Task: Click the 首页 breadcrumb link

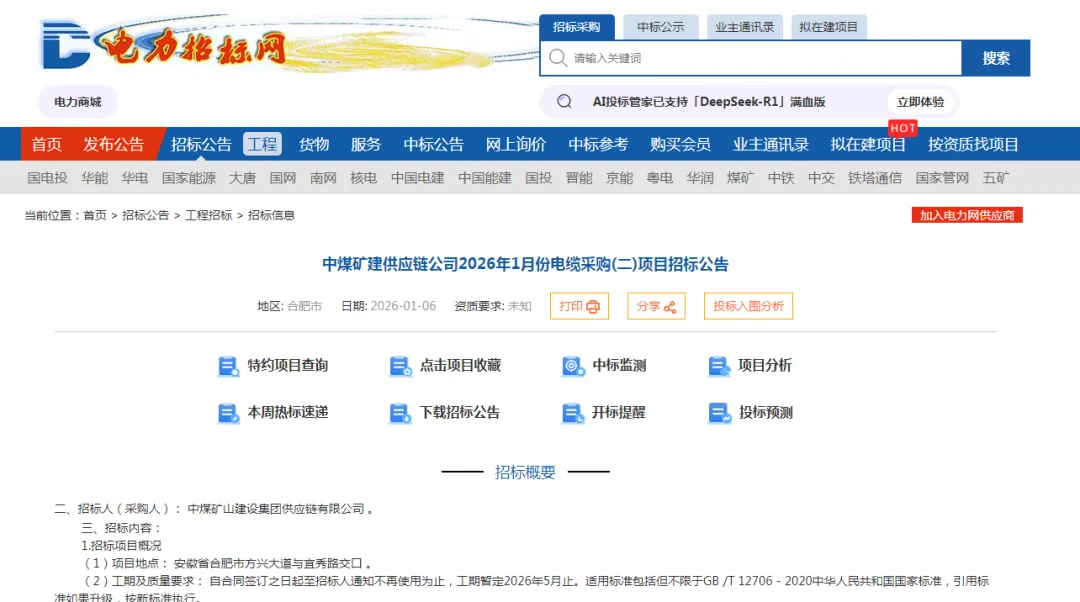Action: pyautogui.click(x=95, y=216)
